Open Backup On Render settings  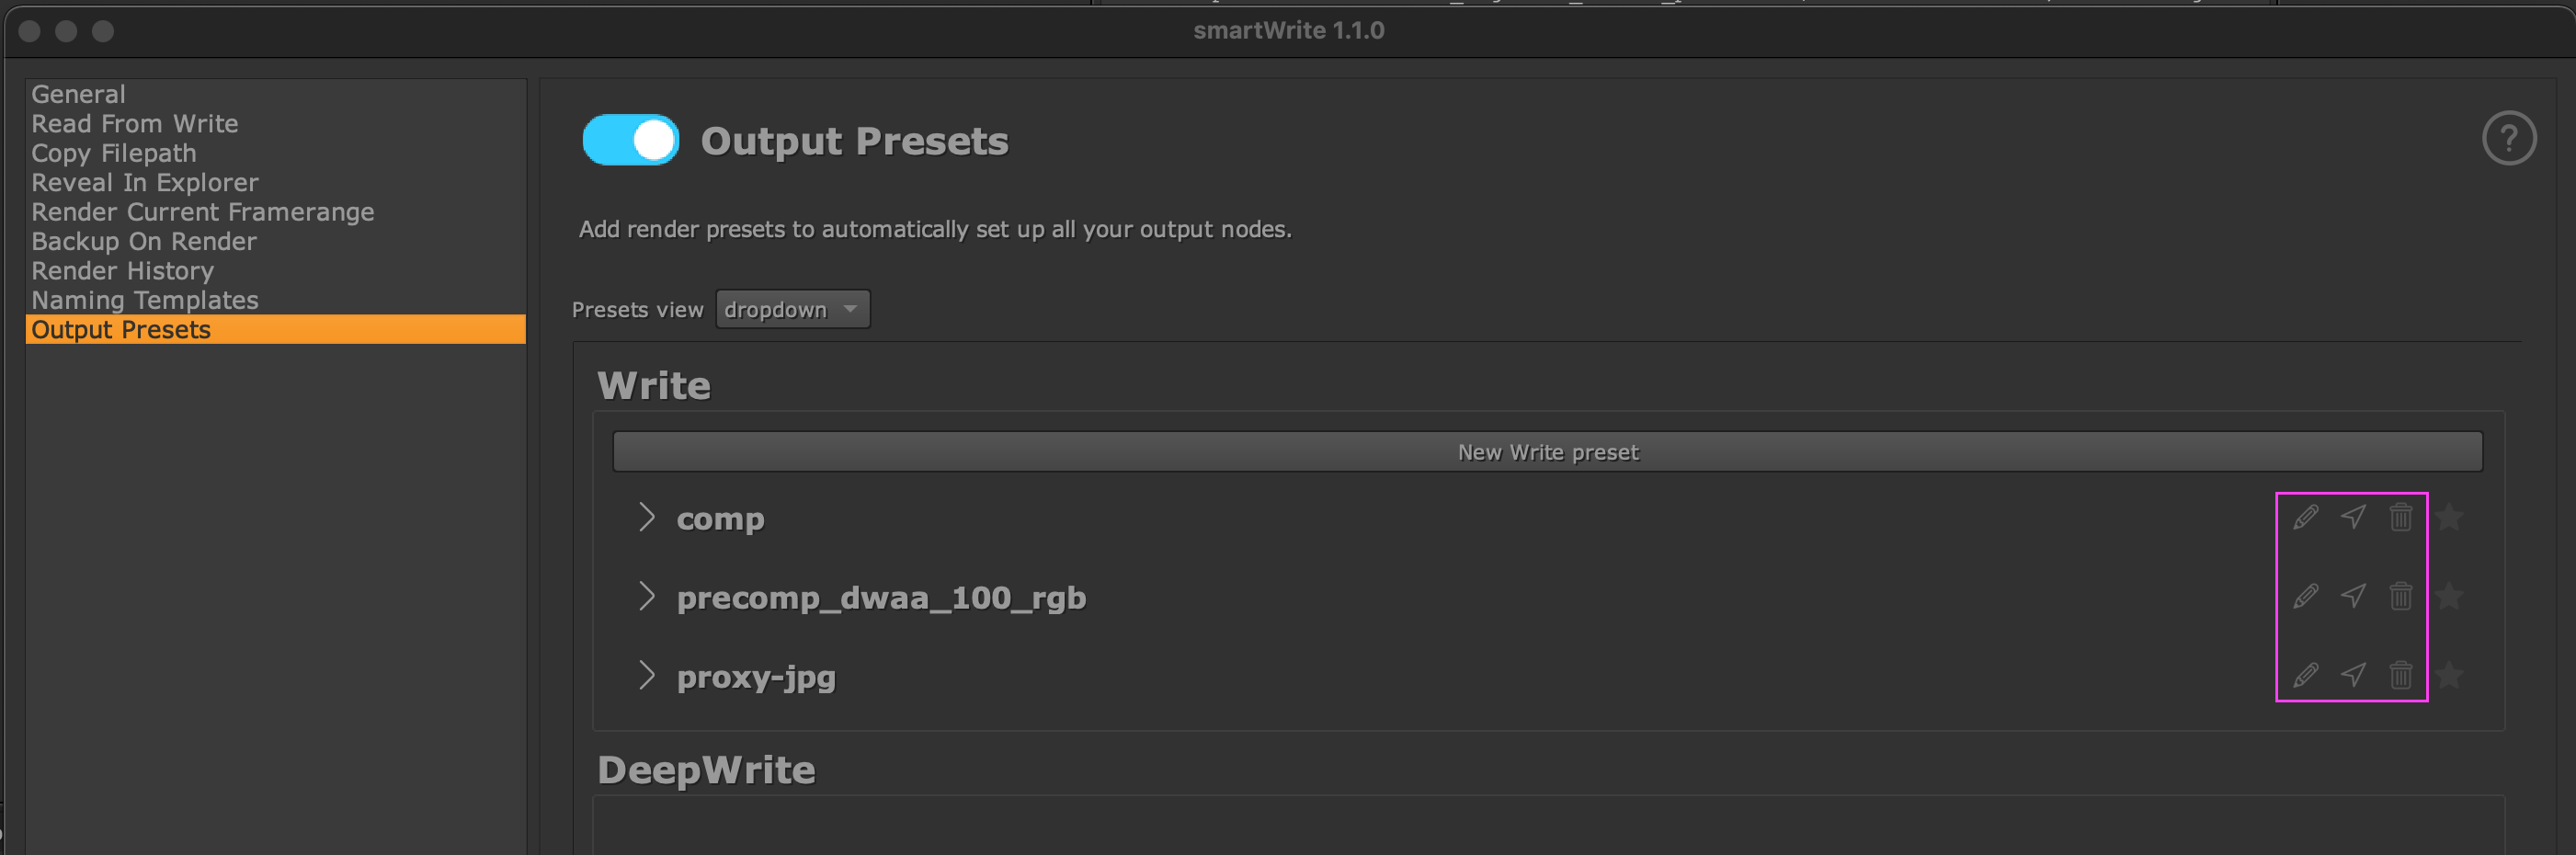pos(143,241)
